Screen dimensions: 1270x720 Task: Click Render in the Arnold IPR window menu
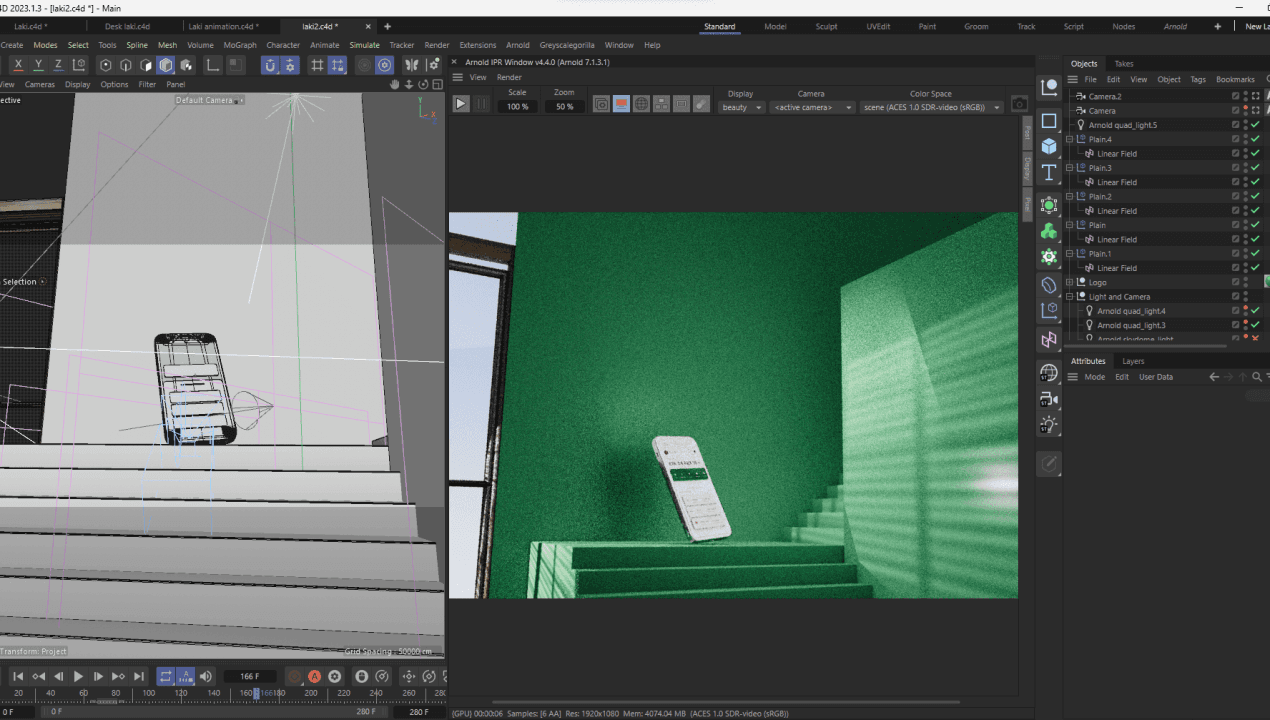coord(509,77)
